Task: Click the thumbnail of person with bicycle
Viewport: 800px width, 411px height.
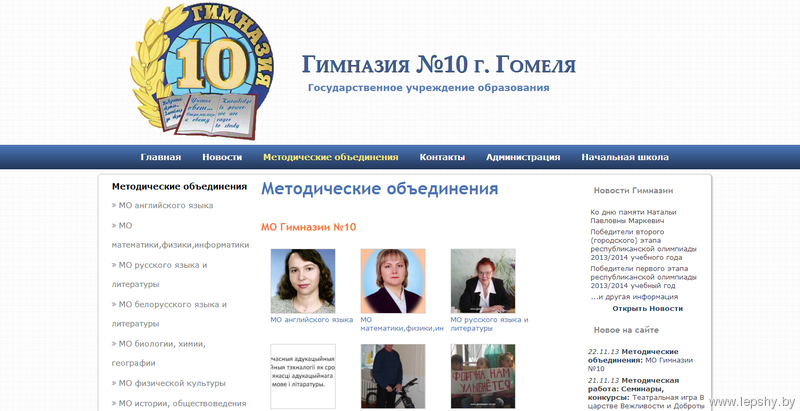Action: pyautogui.click(x=393, y=376)
